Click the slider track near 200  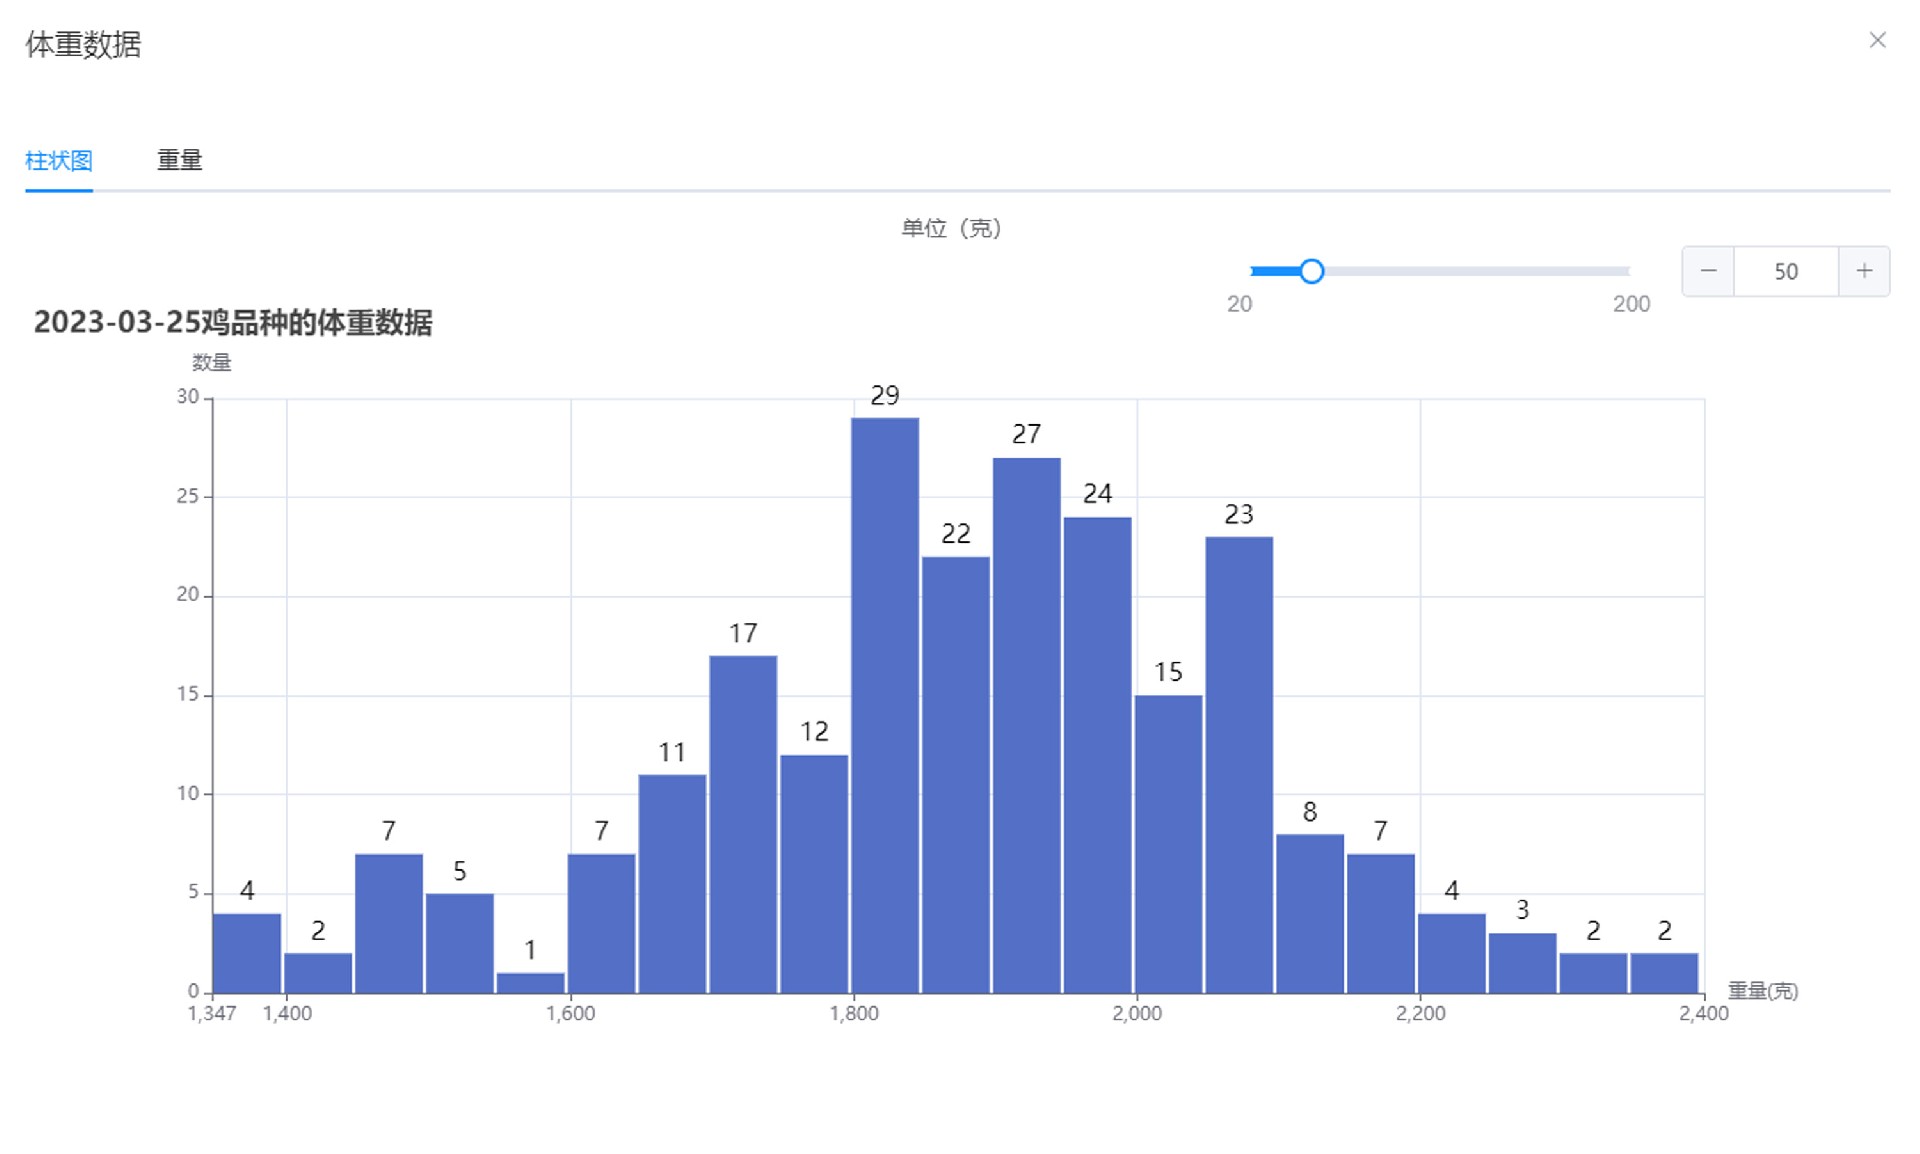click(x=1620, y=271)
